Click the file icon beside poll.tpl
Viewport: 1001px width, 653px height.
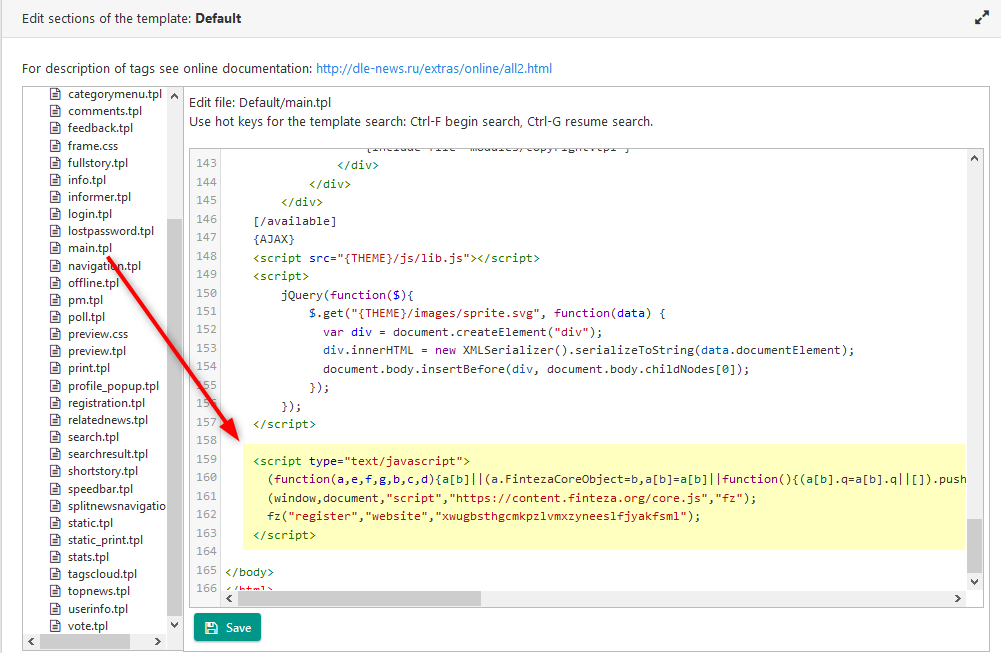pyautogui.click(x=56, y=317)
